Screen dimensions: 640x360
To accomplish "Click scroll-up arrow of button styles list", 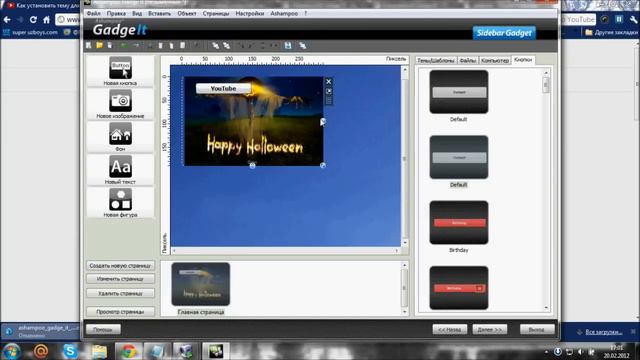I will coord(546,73).
